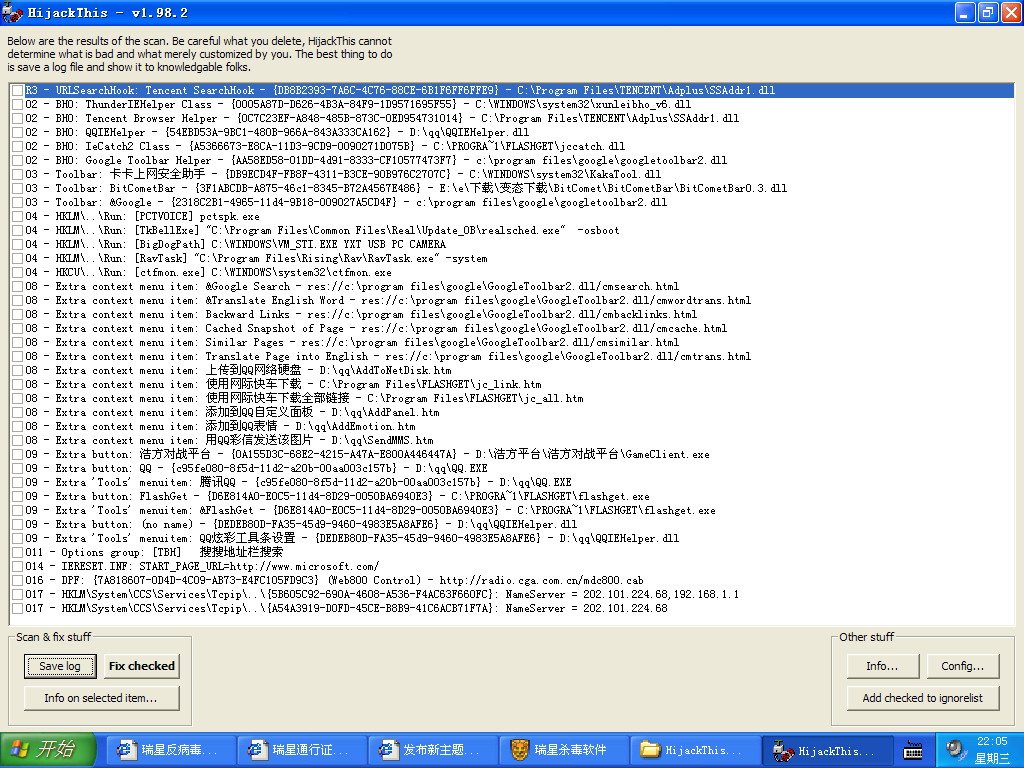Click Info on selected item button
This screenshot has width=1024, height=768.
(101, 698)
